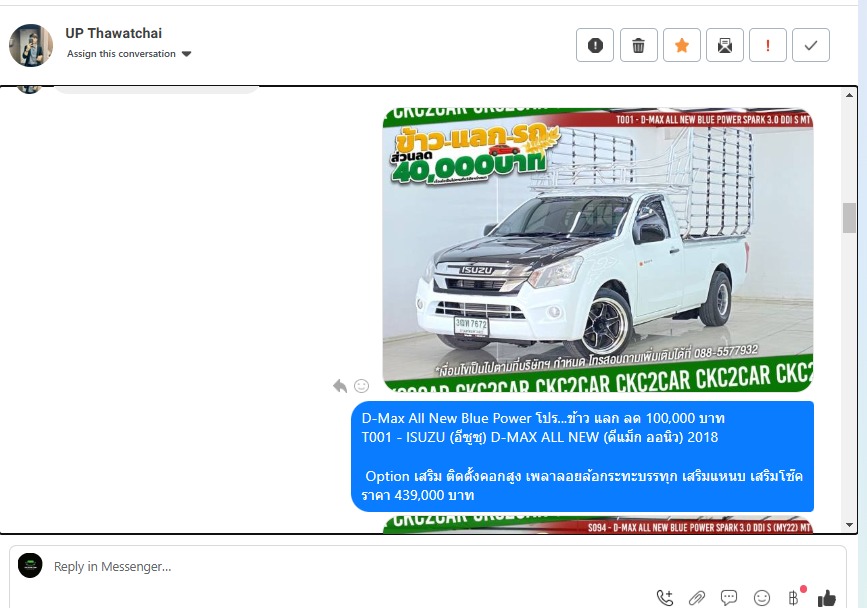The image size is (867, 608).
Task: React to truck image with emoji
Action: click(x=362, y=386)
